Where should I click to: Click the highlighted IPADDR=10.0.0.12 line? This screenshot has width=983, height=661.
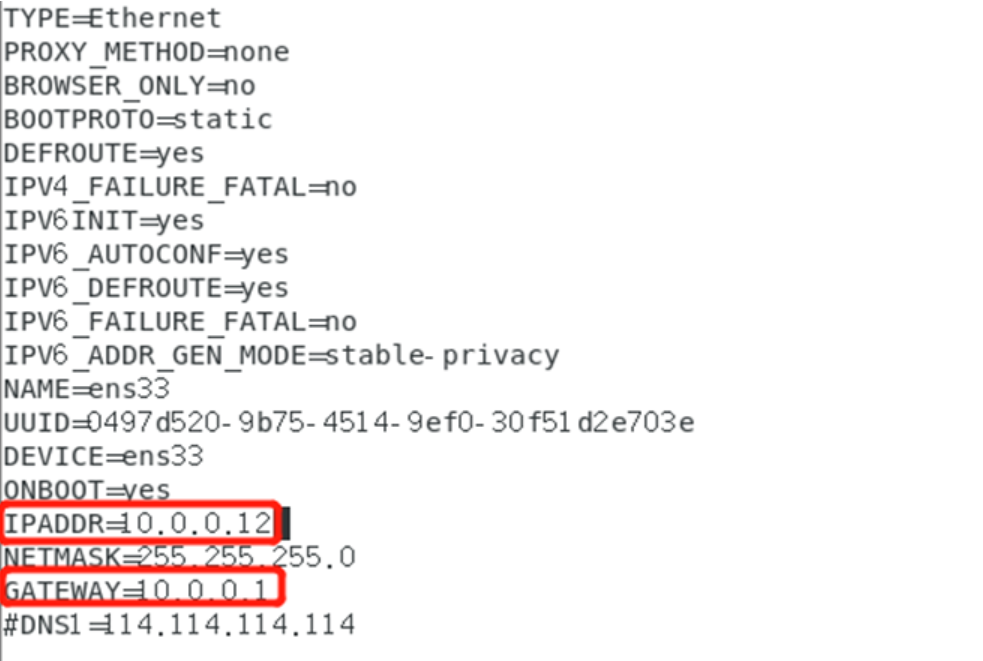coord(138,523)
